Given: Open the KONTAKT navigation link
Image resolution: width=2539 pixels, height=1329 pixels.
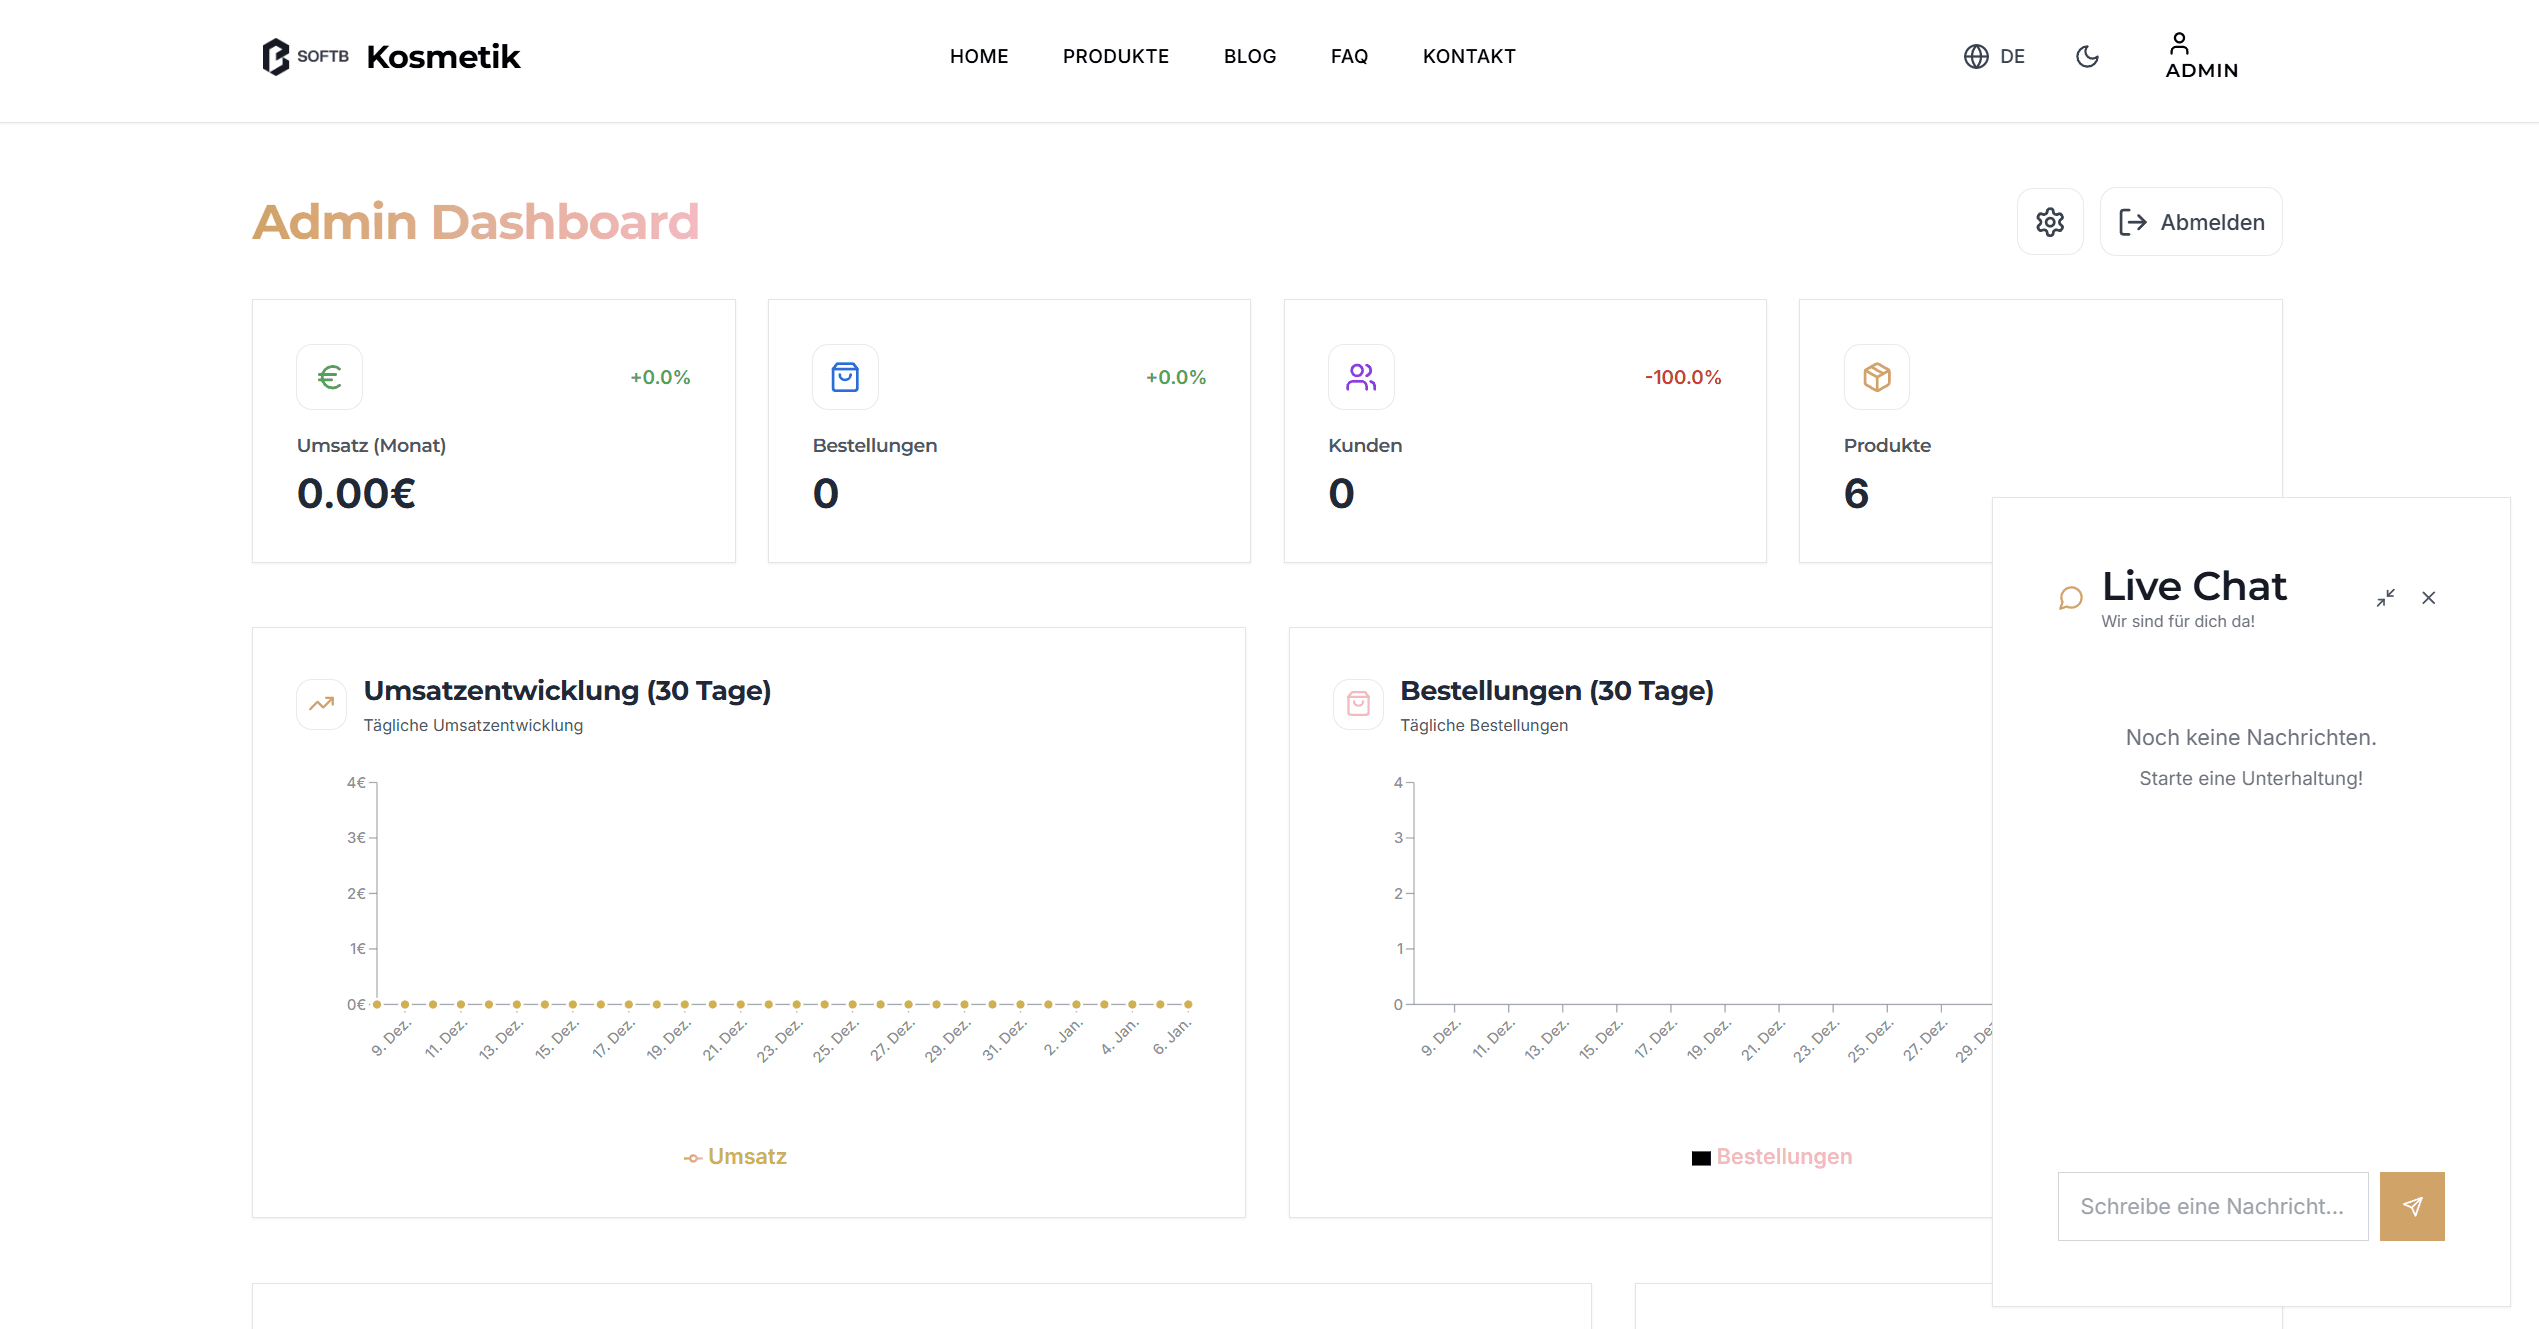Looking at the screenshot, I should point(1468,56).
